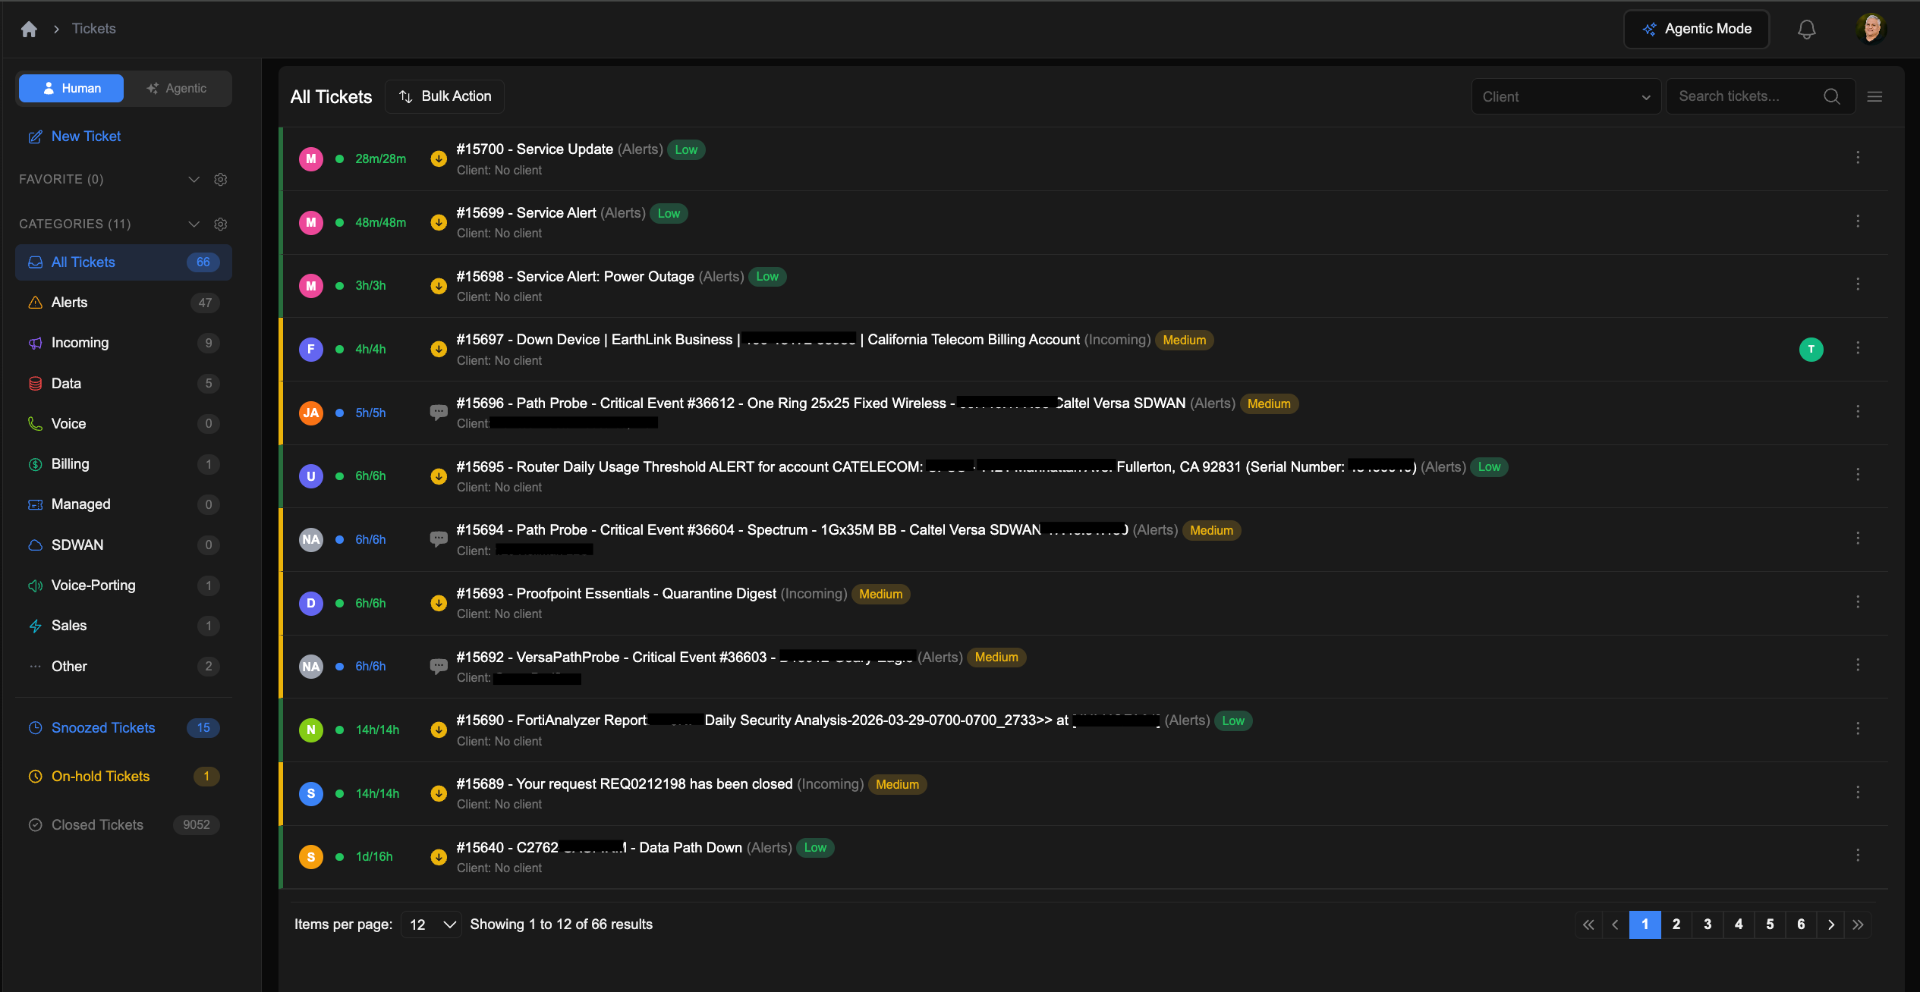Image resolution: width=1920 pixels, height=992 pixels.
Task: Open the SDWAN category
Action: pyautogui.click(x=75, y=545)
